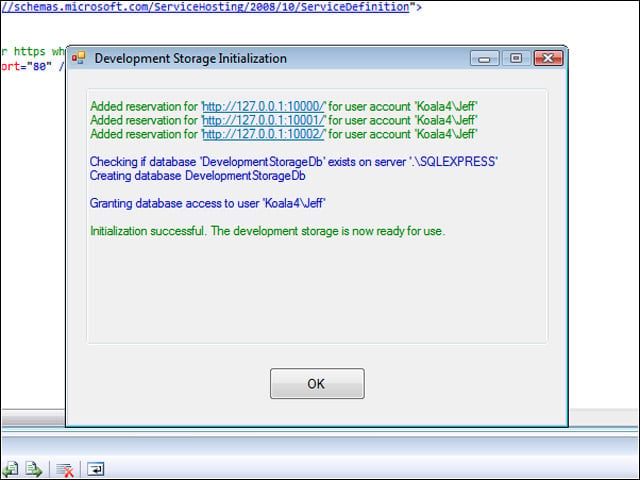Click the 'Granting database access' message
This screenshot has width=640, height=480.
pos(208,203)
